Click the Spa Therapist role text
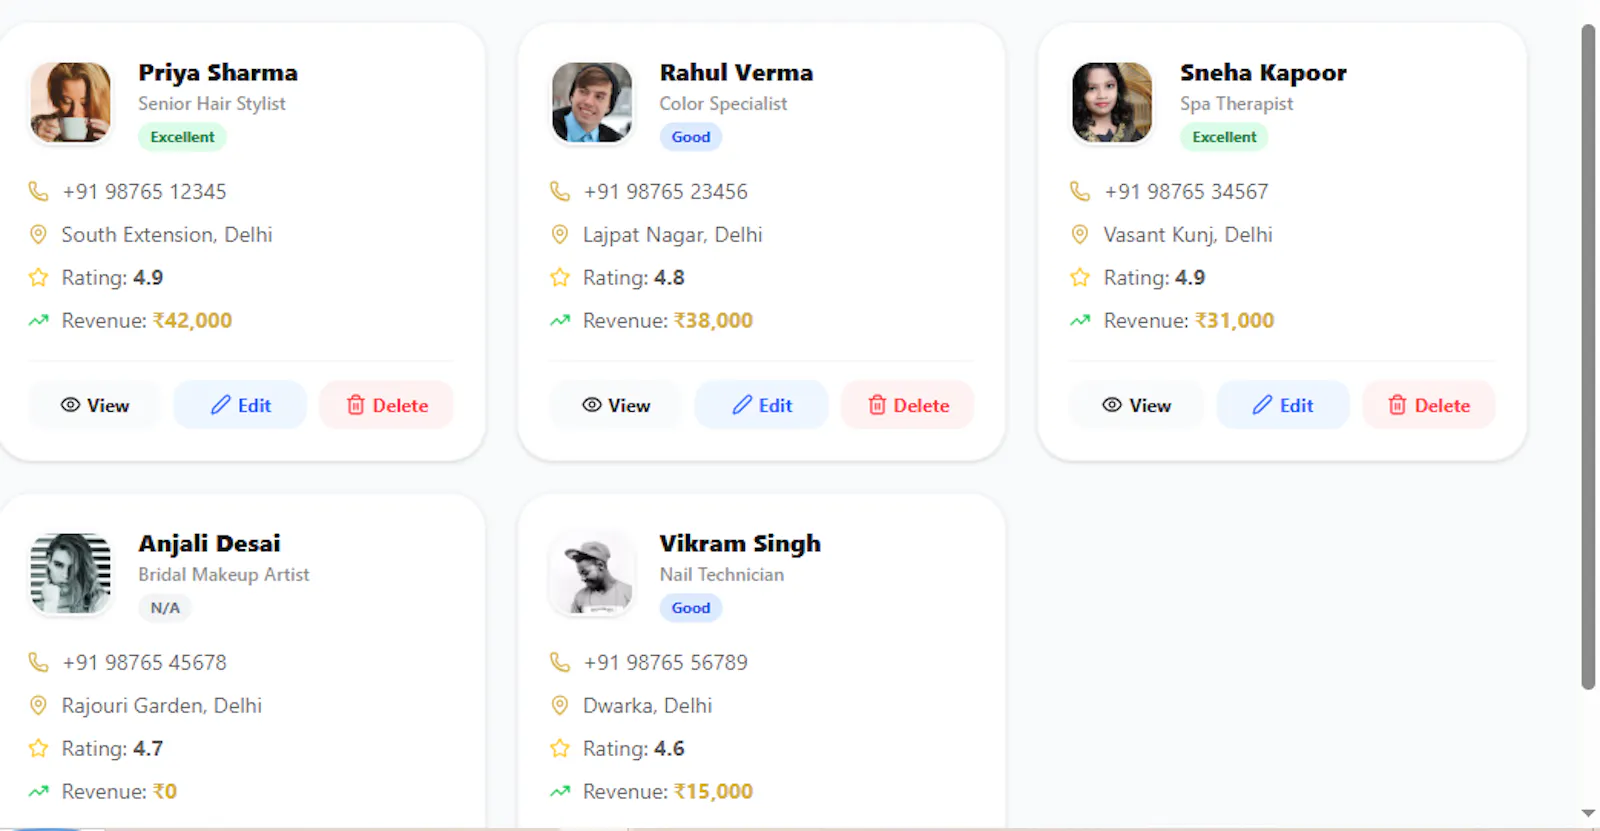The height and width of the screenshot is (831, 1600). click(1236, 104)
